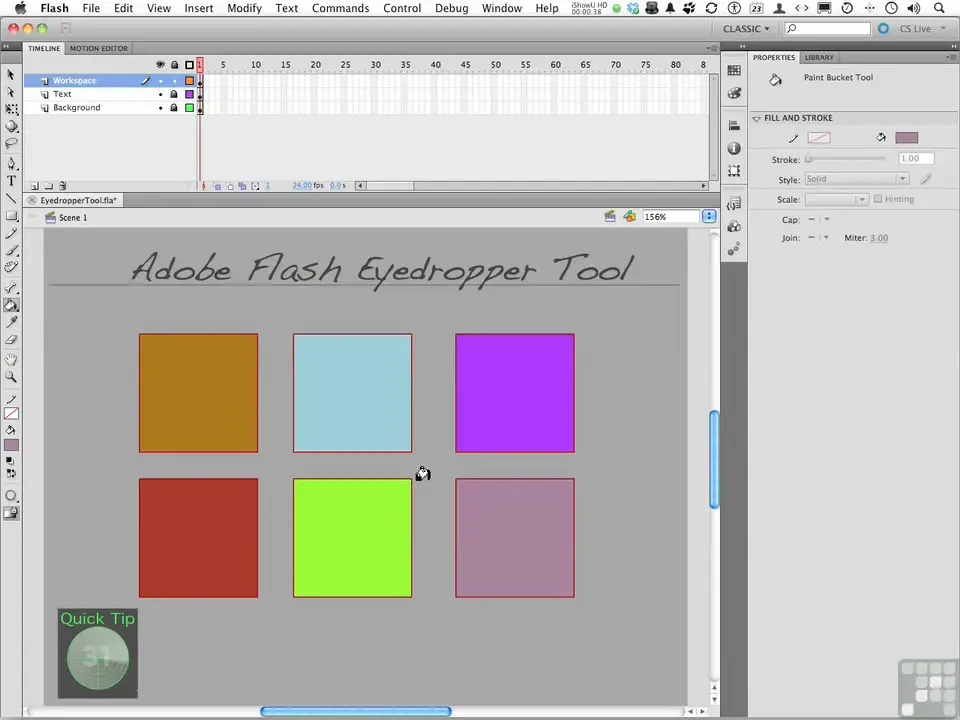Select the Eraser tool

11,340
